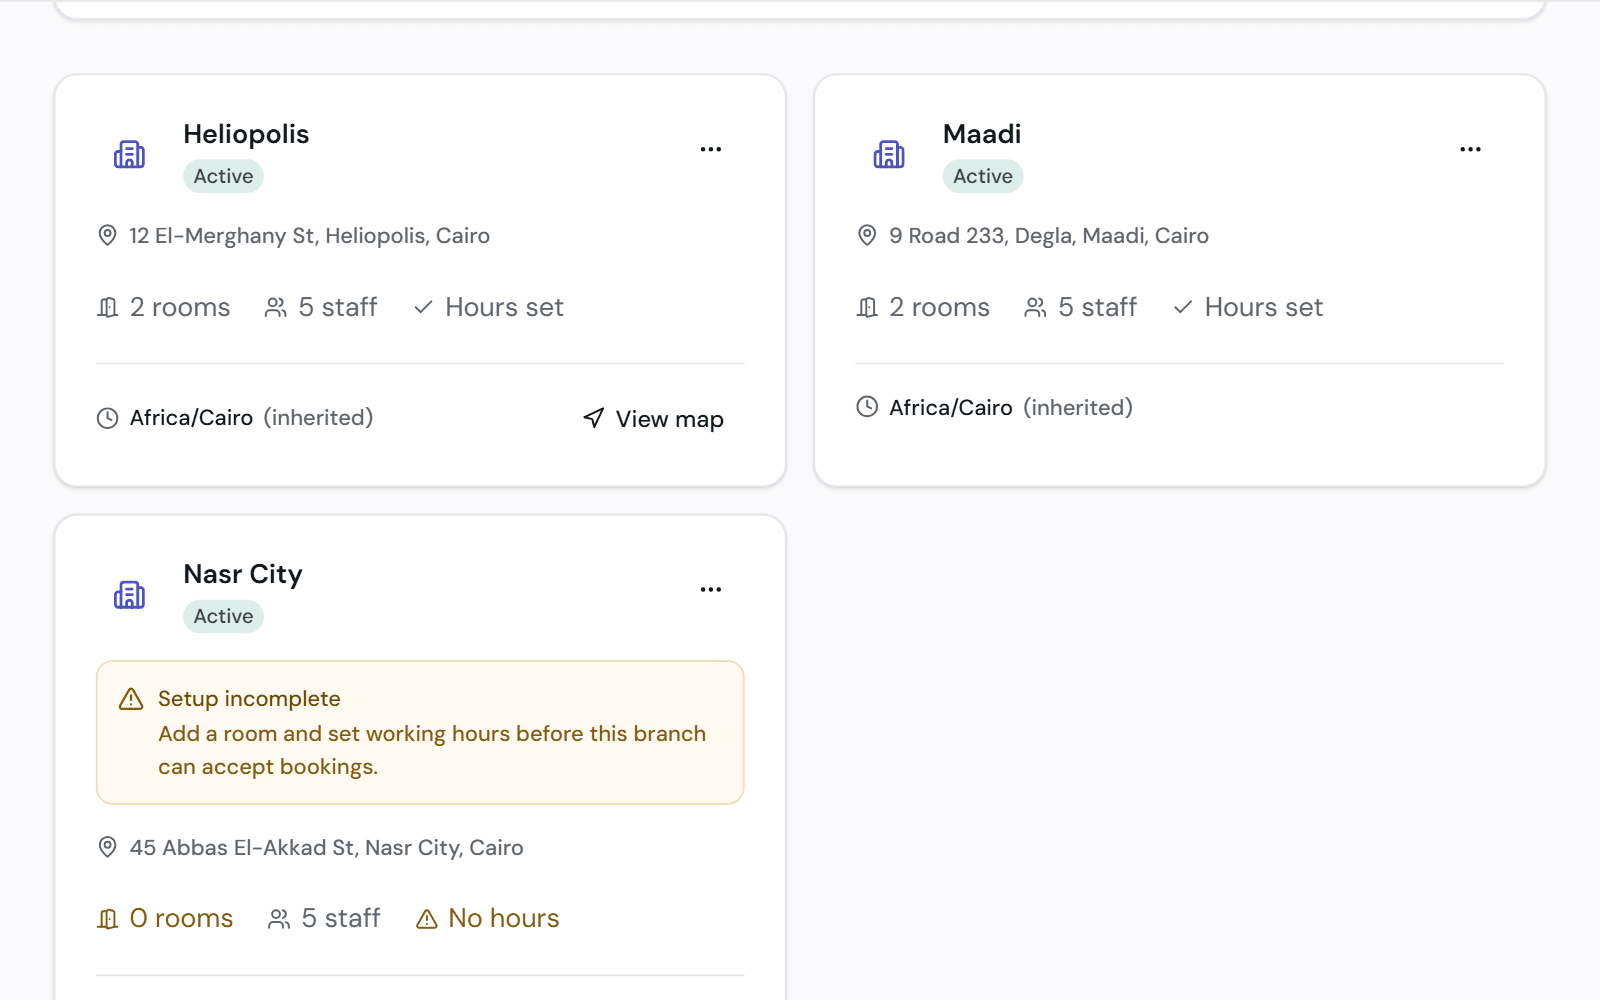Click the 2 rooms count in Heliopolis
The width and height of the screenshot is (1600, 1000).
[x=180, y=307]
